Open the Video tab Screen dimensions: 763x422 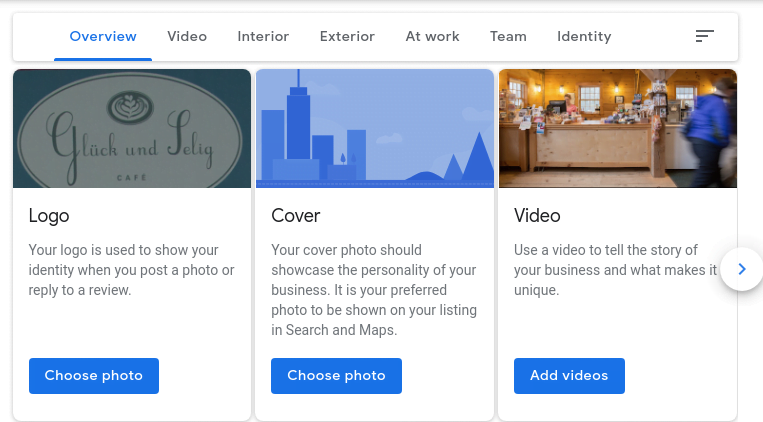point(187,37)
